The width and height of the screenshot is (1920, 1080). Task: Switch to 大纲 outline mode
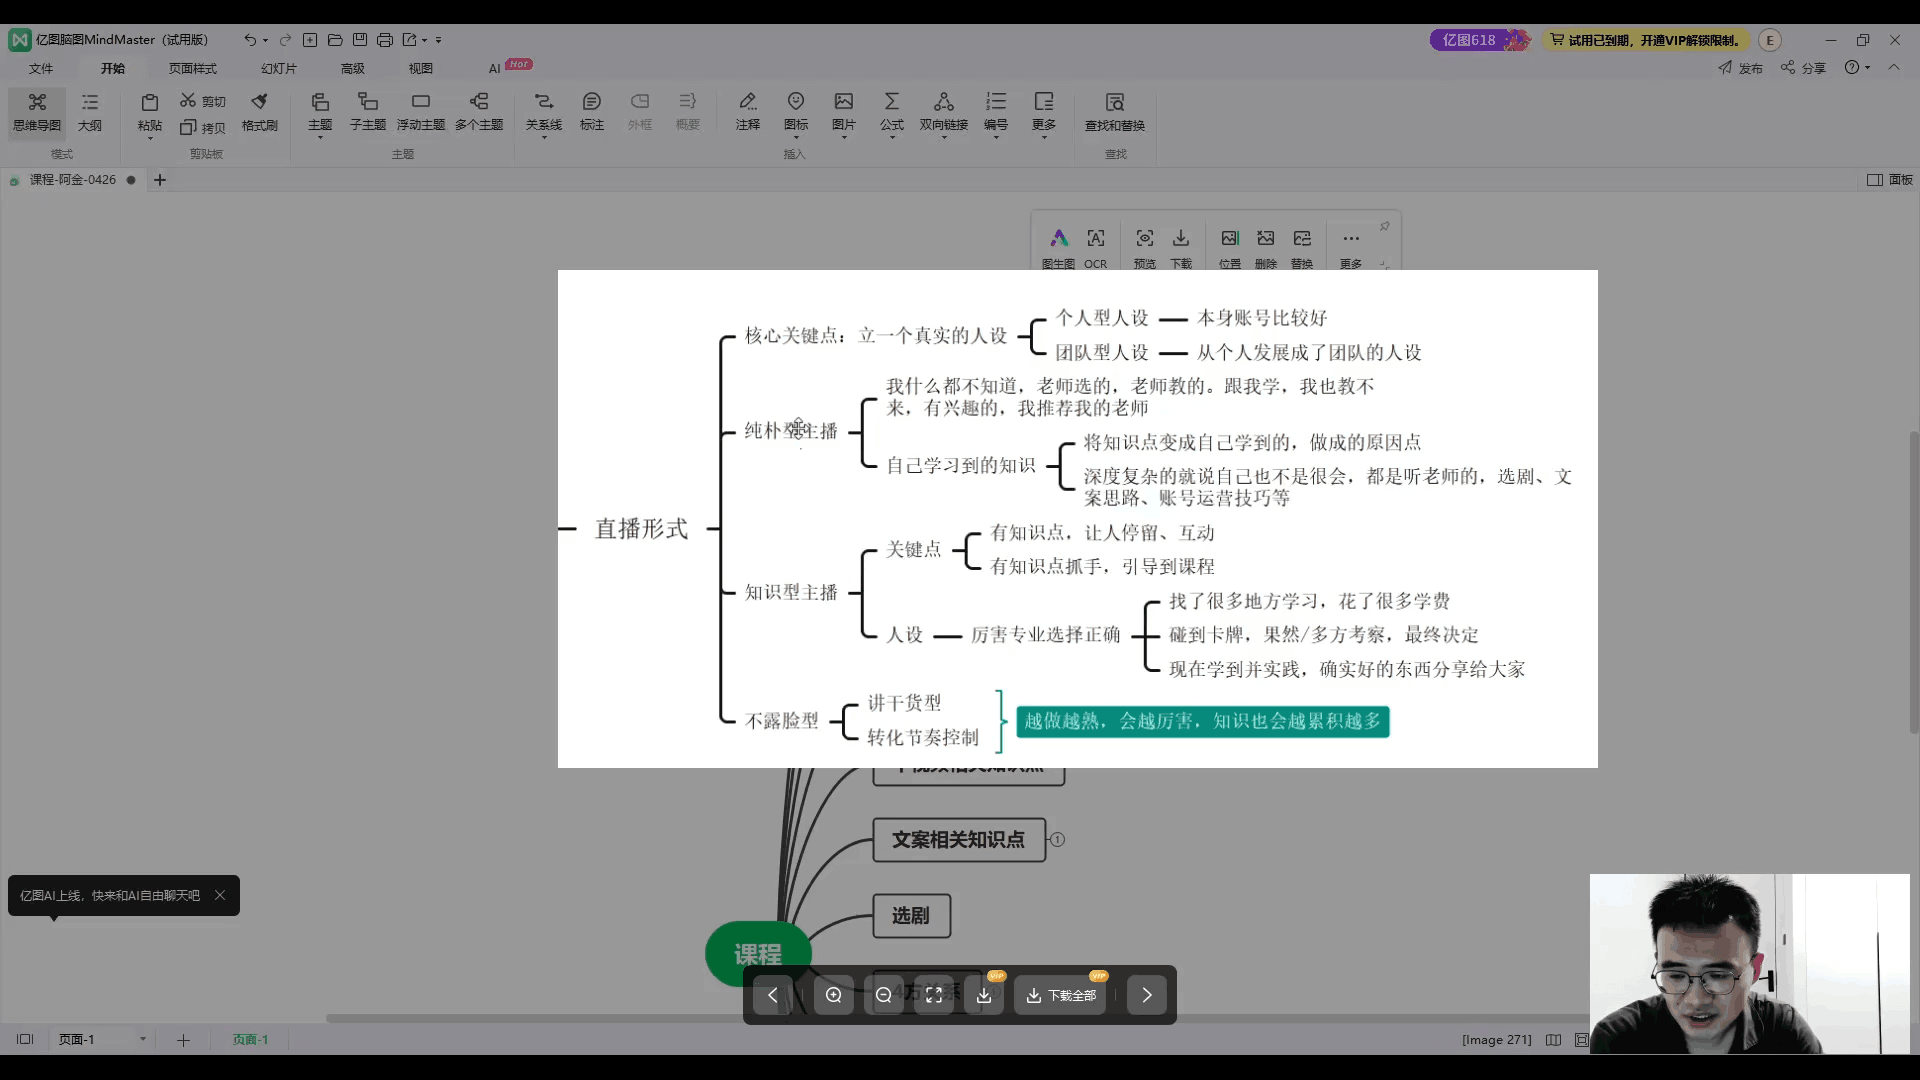[x=90, y=112]
